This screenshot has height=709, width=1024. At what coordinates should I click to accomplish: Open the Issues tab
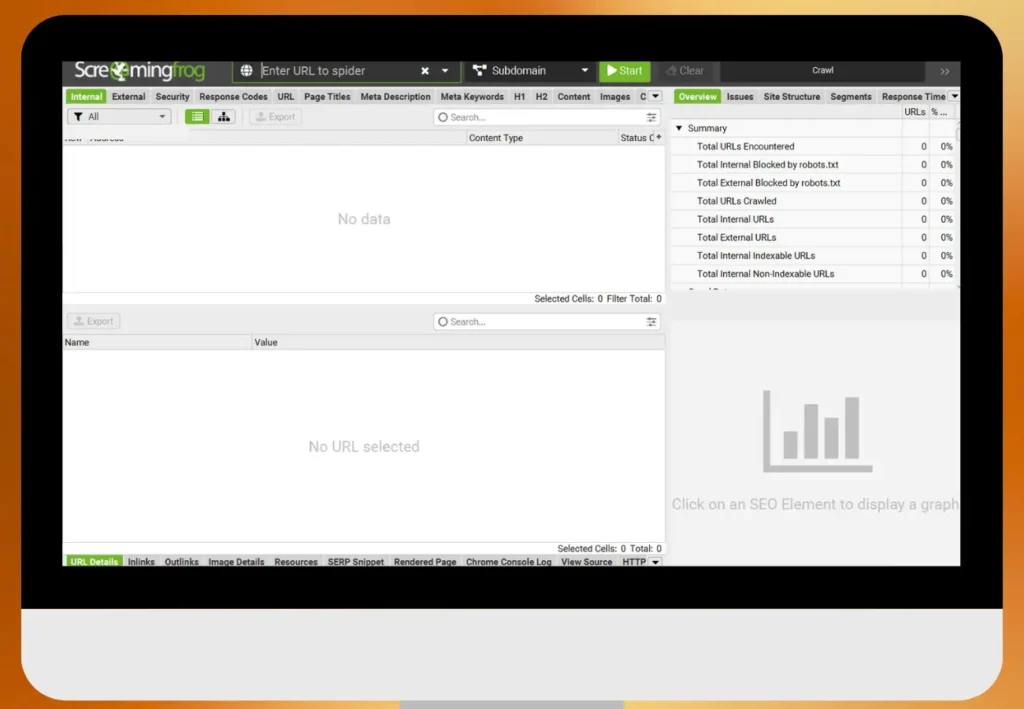(x=740, y=97)
